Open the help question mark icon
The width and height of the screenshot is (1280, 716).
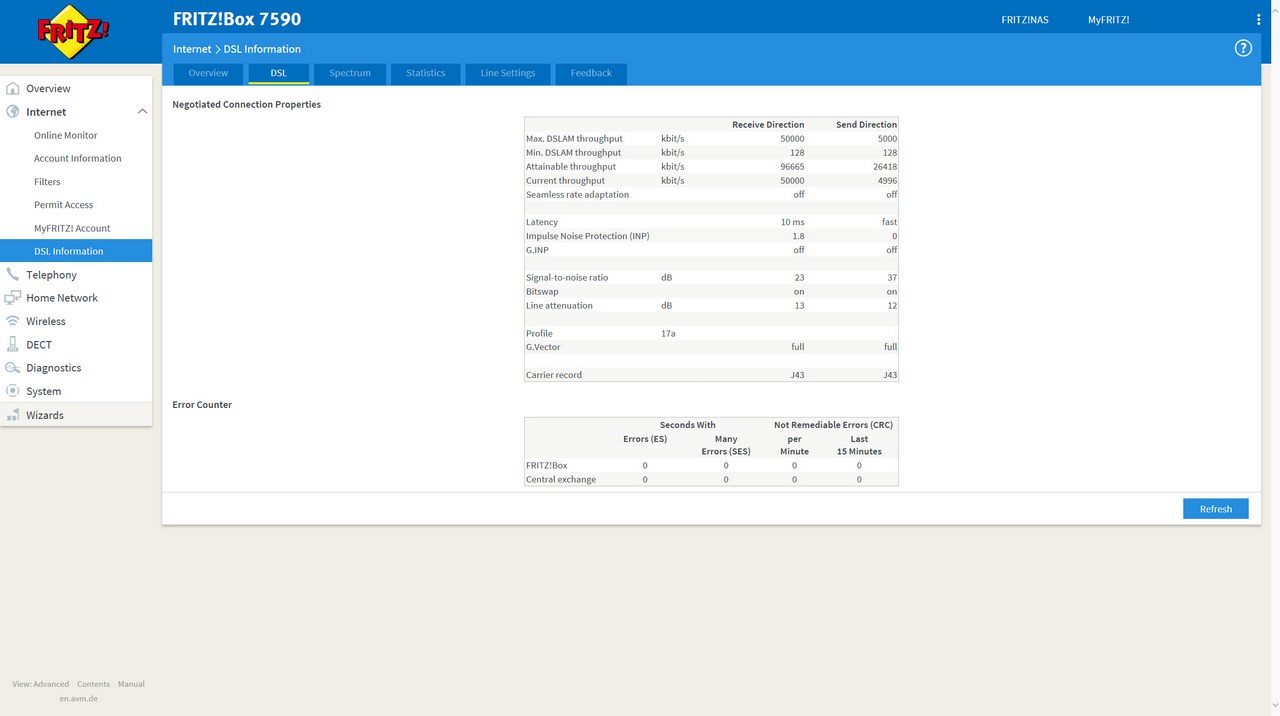pos(1243,48)
